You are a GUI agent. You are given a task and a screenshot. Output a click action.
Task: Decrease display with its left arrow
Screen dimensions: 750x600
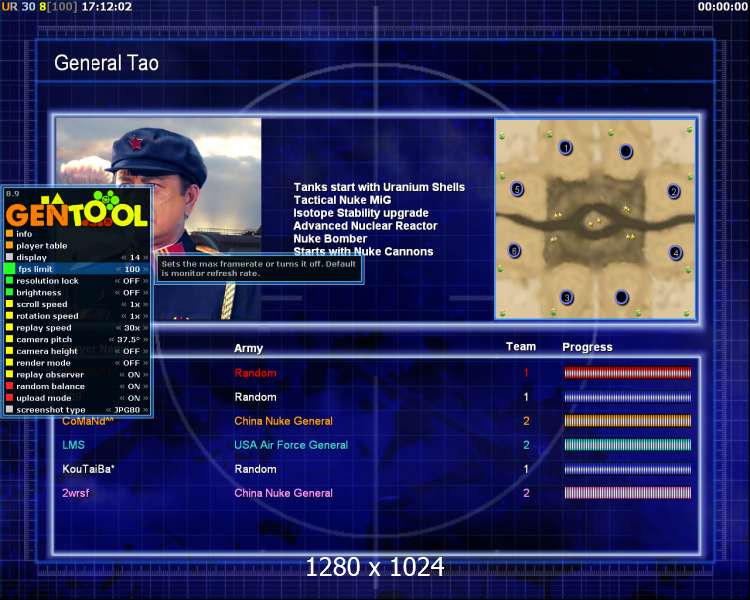(x=124, y=257)
